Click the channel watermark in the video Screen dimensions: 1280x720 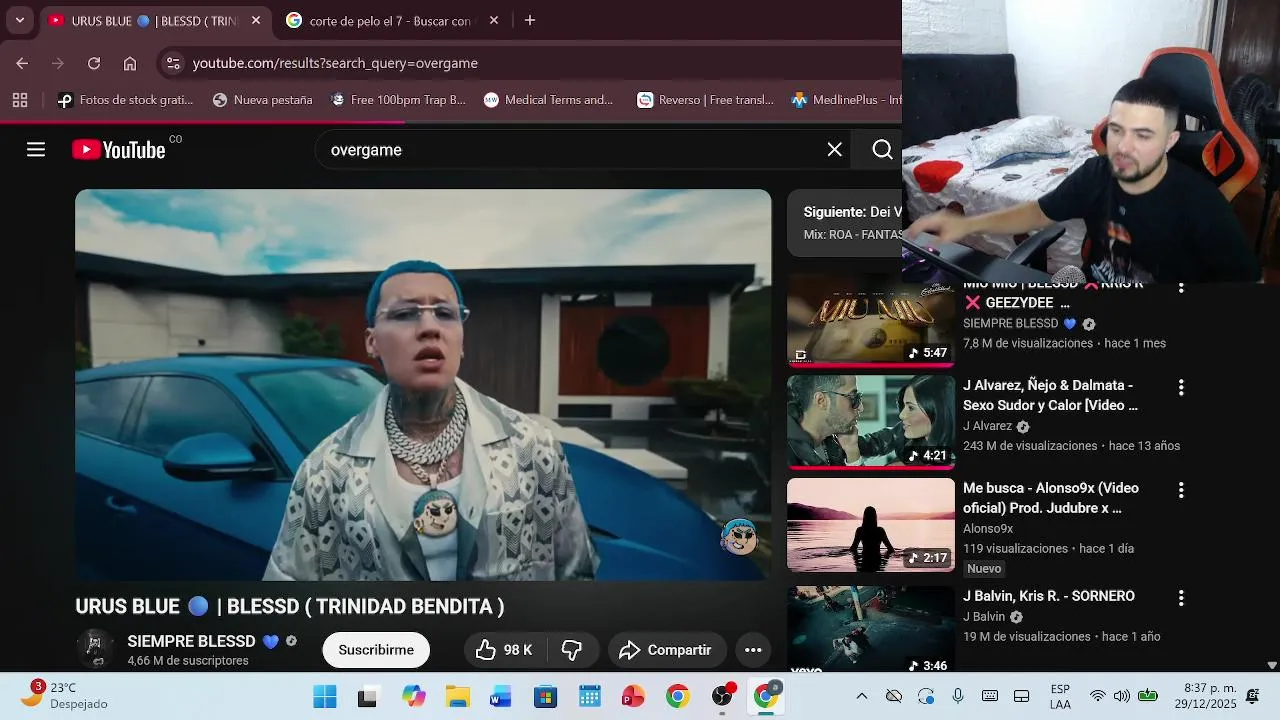739,537
